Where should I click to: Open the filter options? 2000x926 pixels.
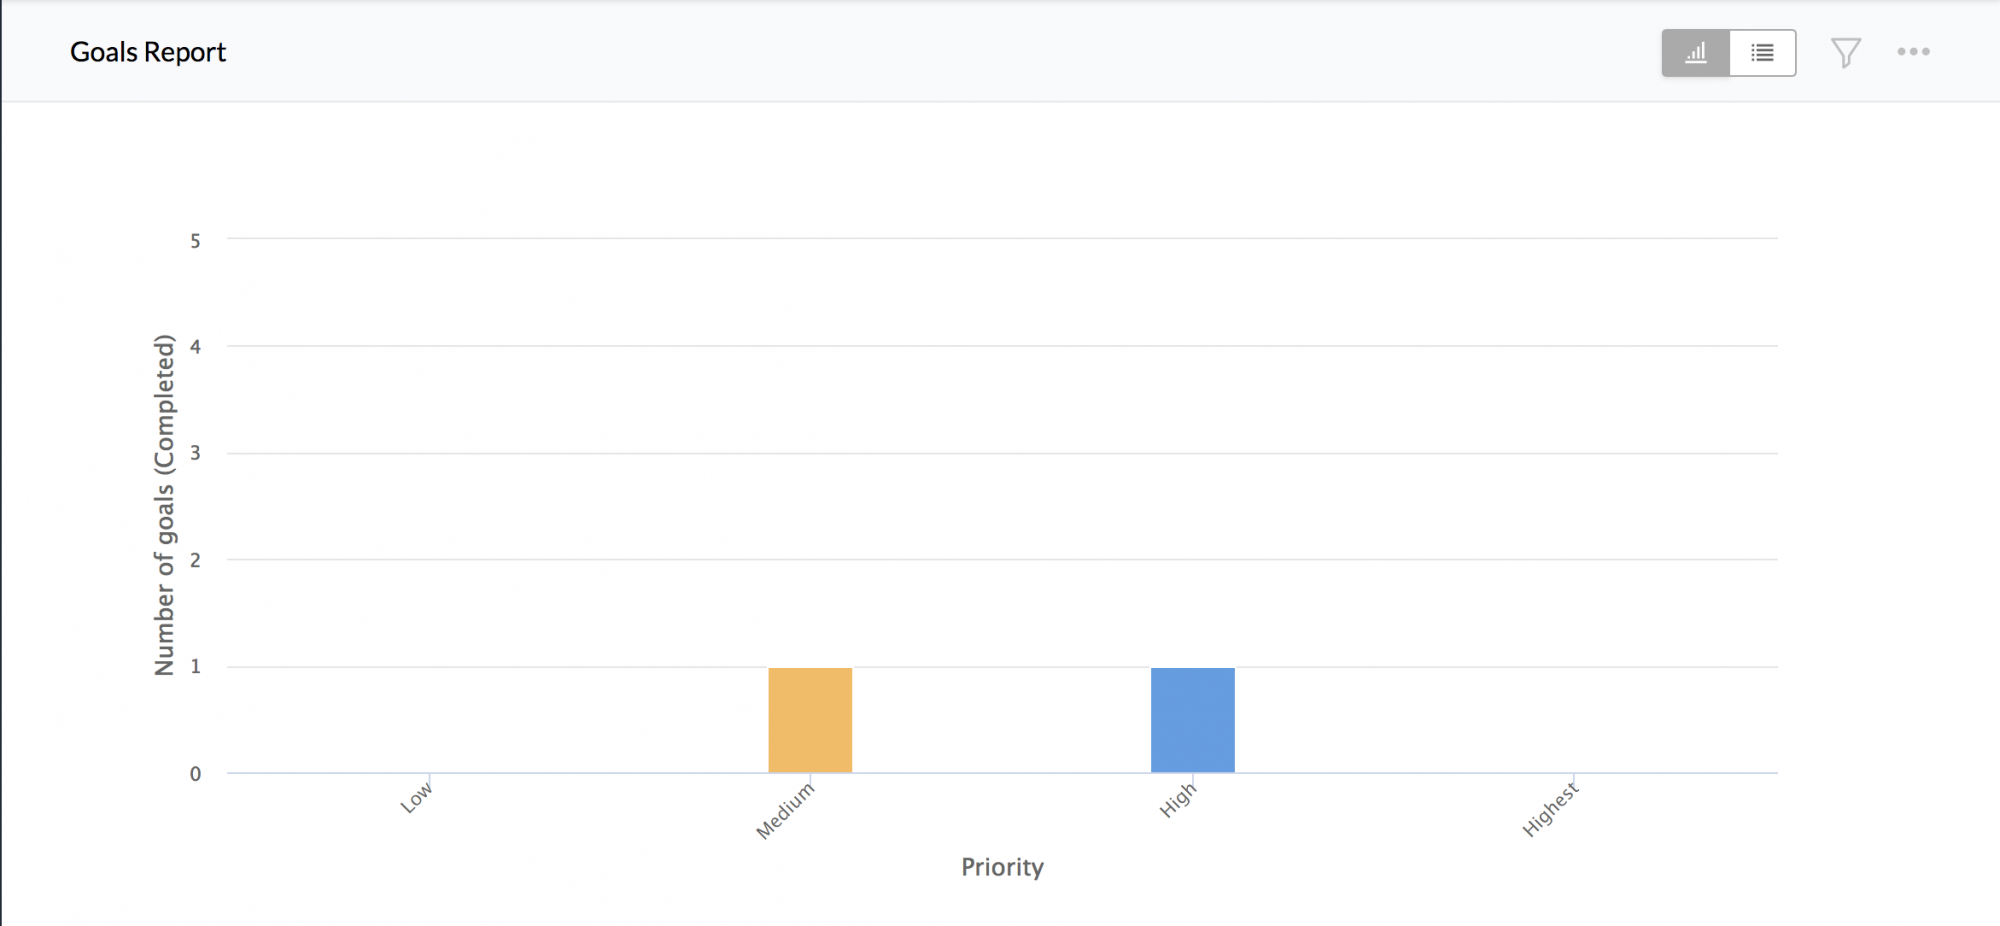click(1845, 52)
